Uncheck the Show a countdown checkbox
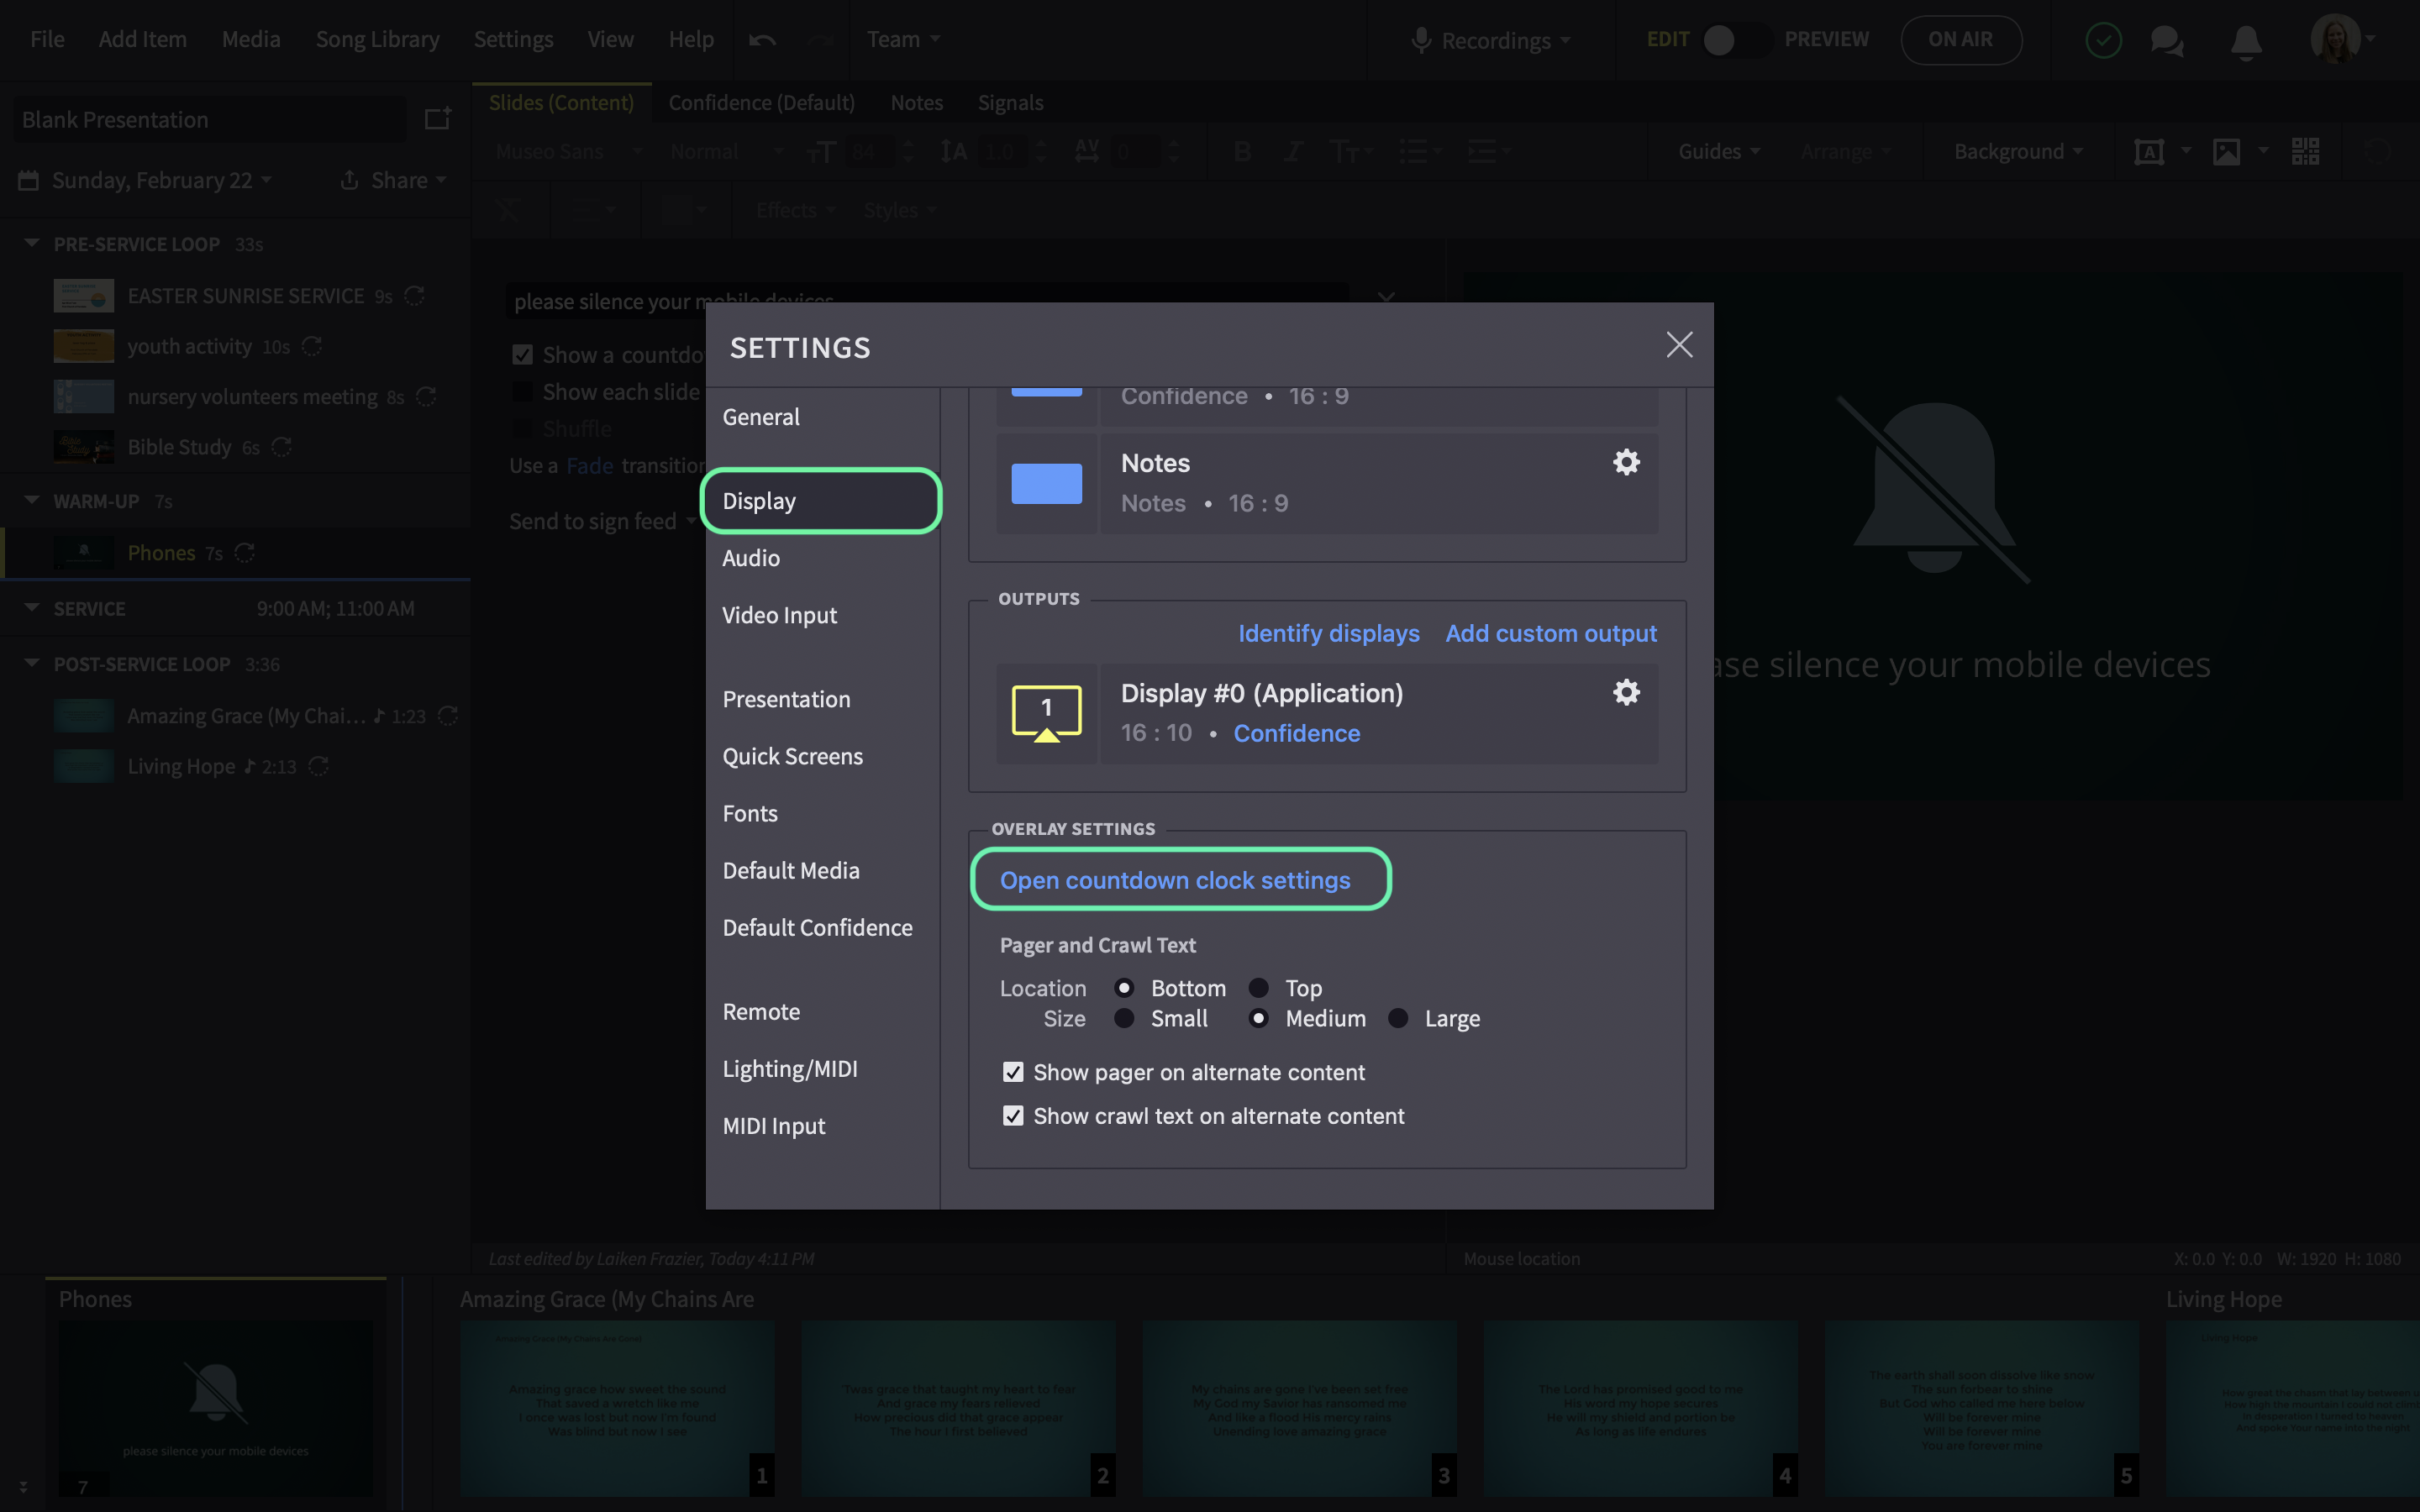 [522, 355]
